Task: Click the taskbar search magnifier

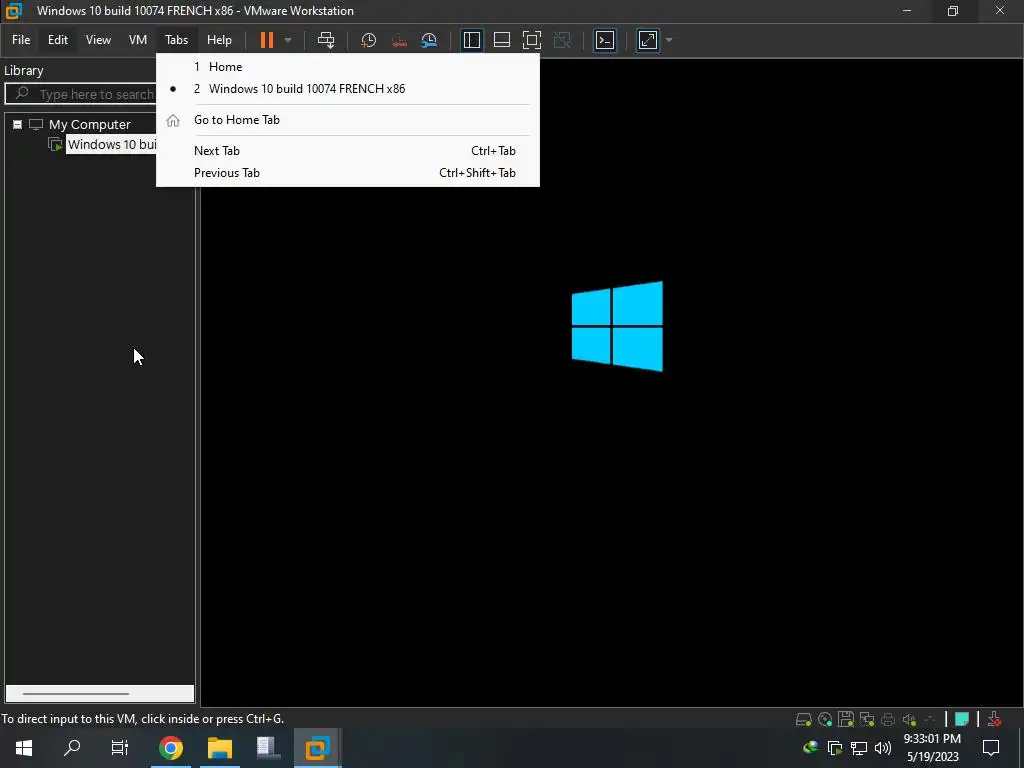Action: click(72, 748)
